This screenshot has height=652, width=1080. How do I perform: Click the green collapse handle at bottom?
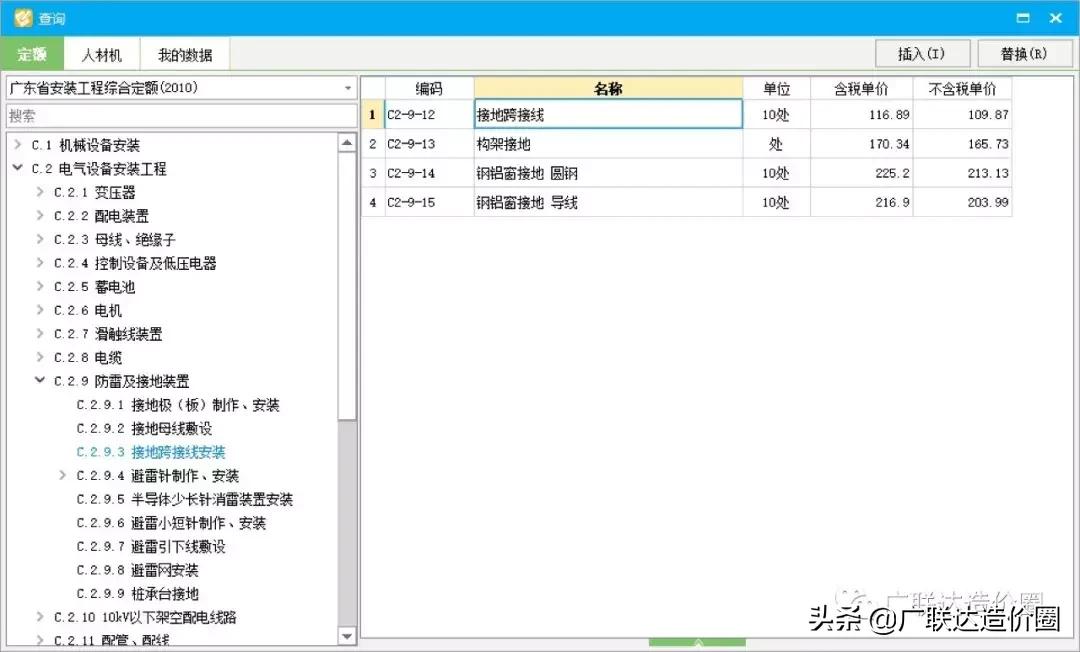click(697, 643)
